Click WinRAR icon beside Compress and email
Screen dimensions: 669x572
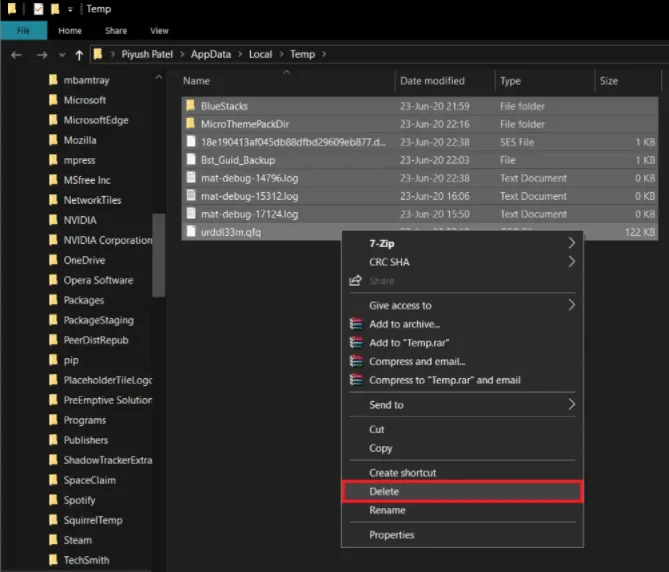[x=356, y=361]
